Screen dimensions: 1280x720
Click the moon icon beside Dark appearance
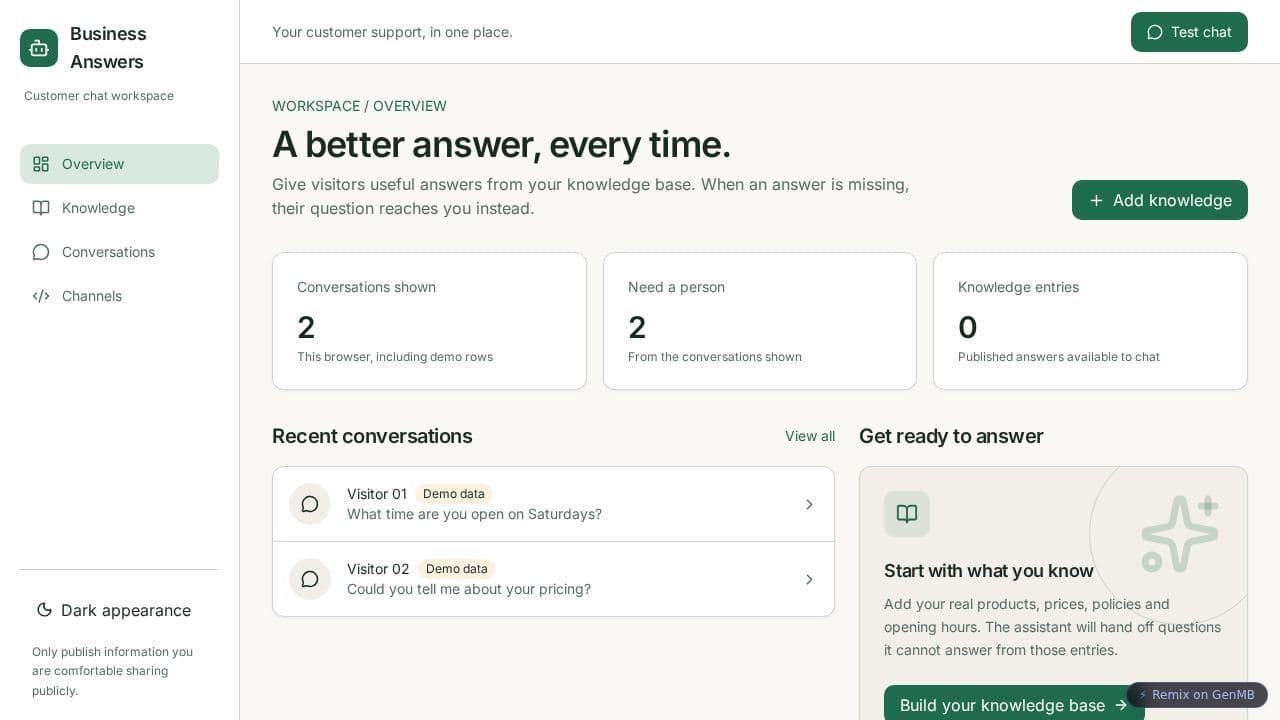(x=44, y=610)
